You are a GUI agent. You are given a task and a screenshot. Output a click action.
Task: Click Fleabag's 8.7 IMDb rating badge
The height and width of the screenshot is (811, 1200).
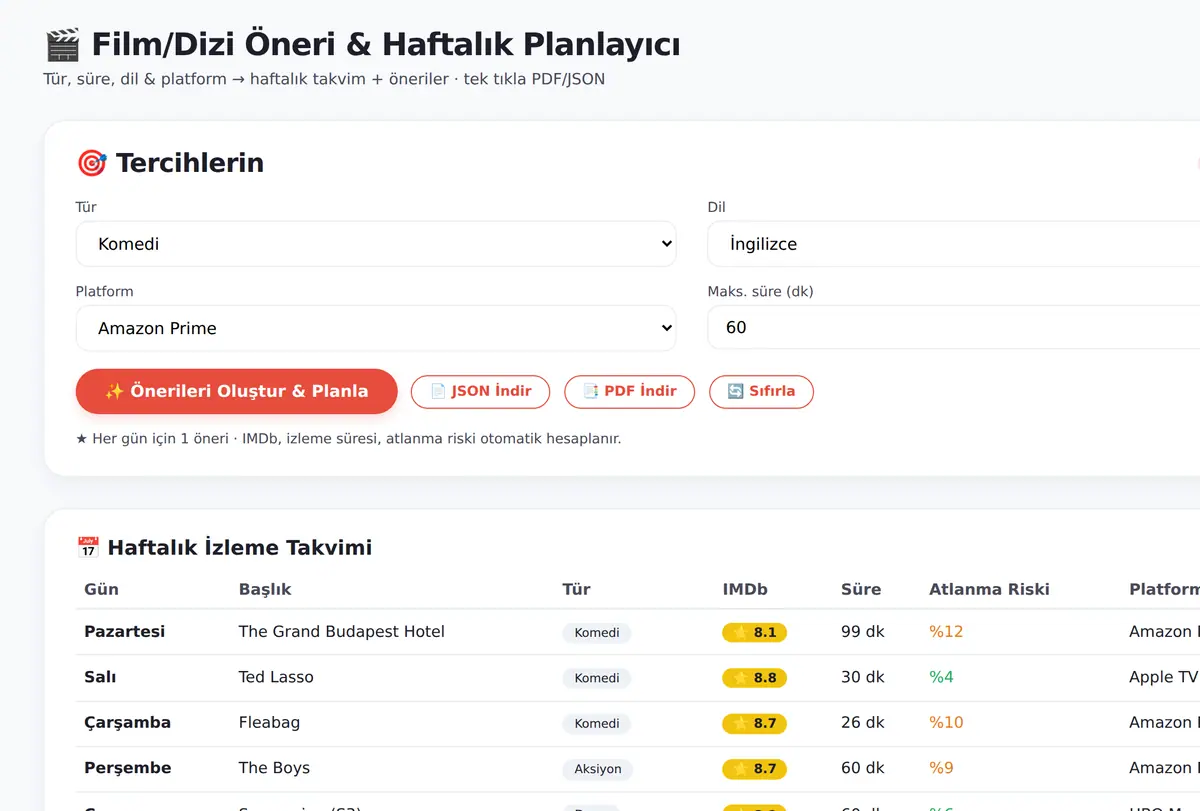[x=755, y=723]
